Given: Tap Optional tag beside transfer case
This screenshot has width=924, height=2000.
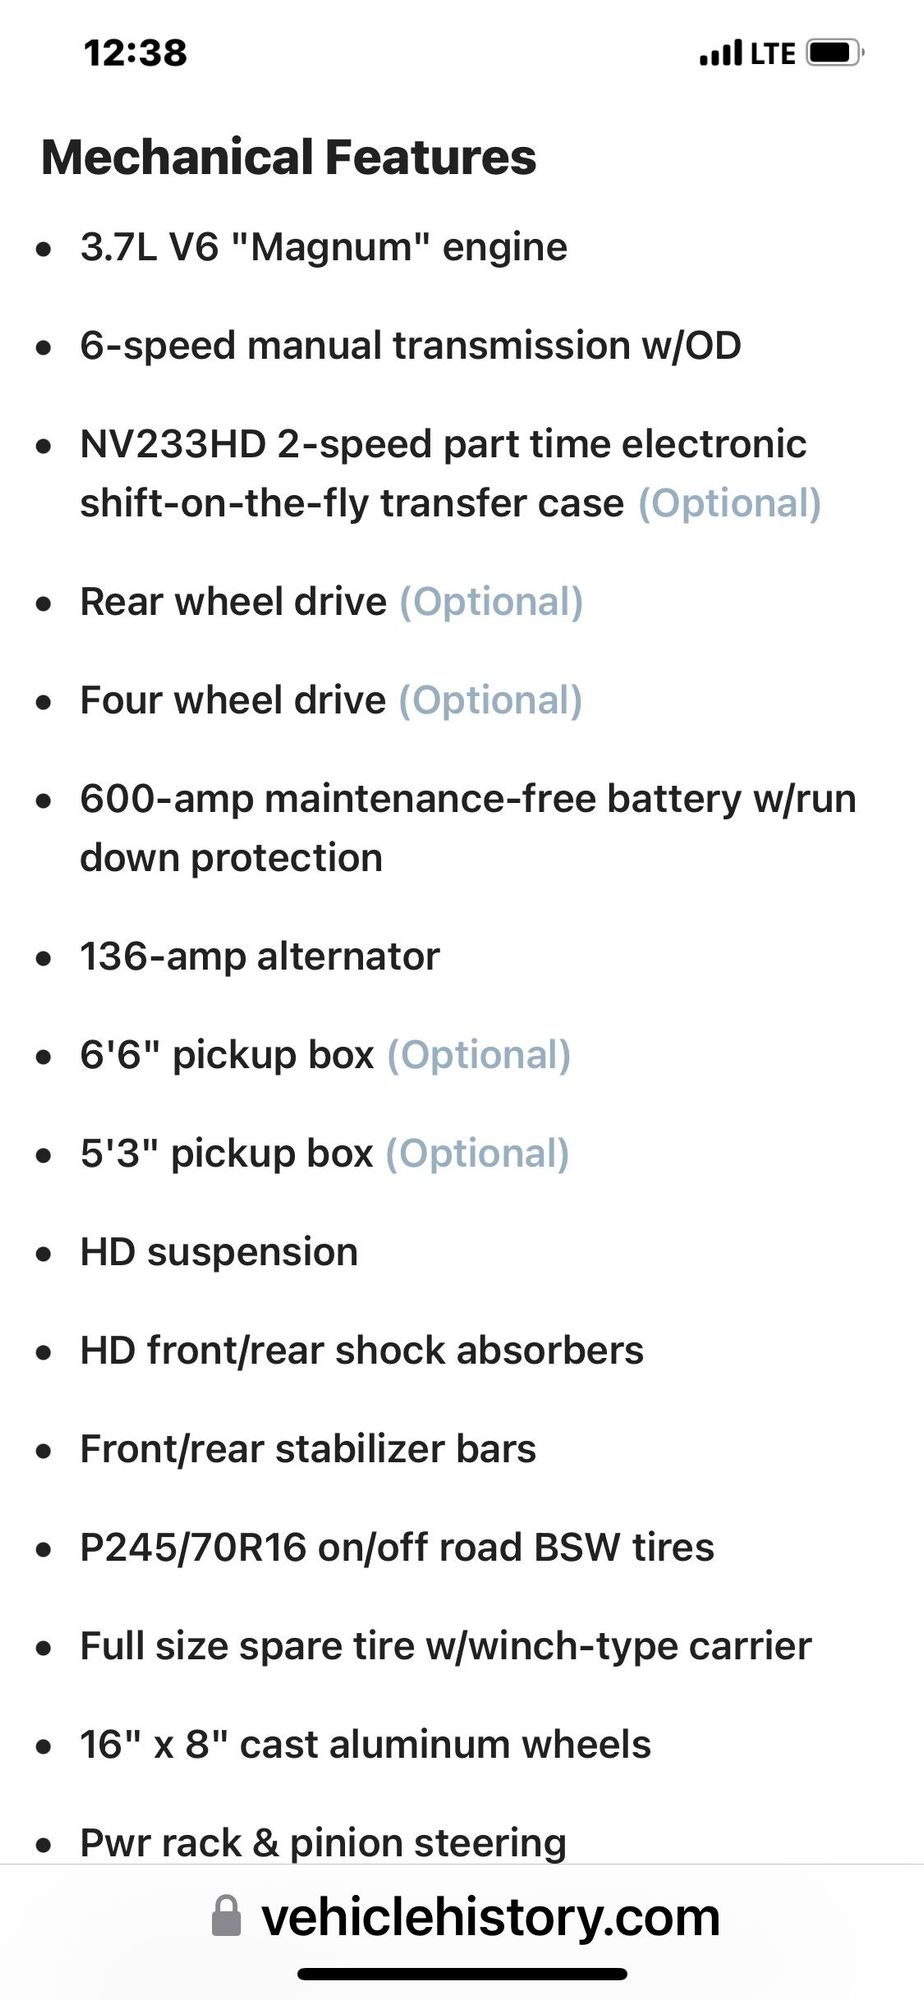Looking at the screenshot, I should tap(730, 503).
